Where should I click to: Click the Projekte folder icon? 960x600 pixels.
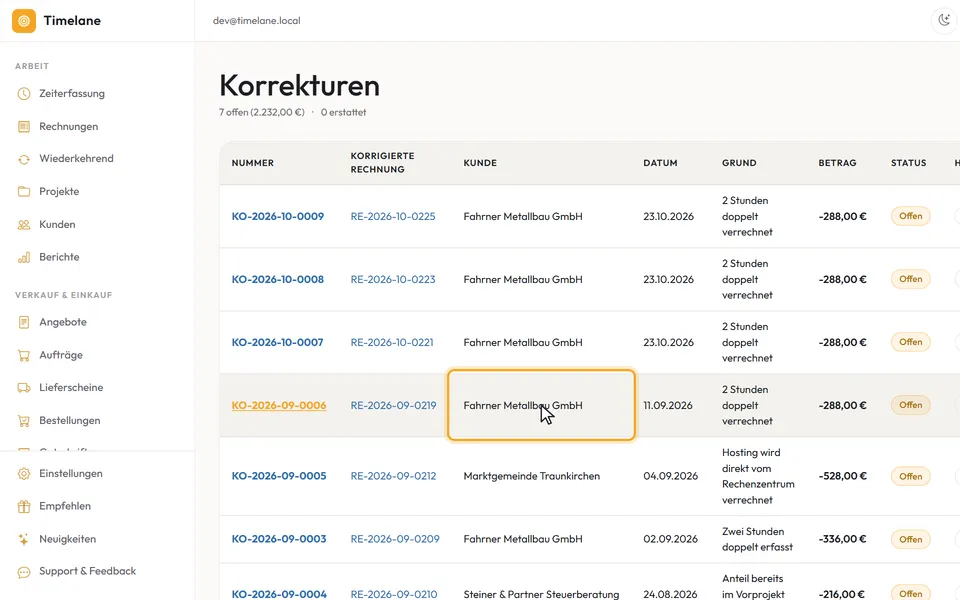point(24,192)
